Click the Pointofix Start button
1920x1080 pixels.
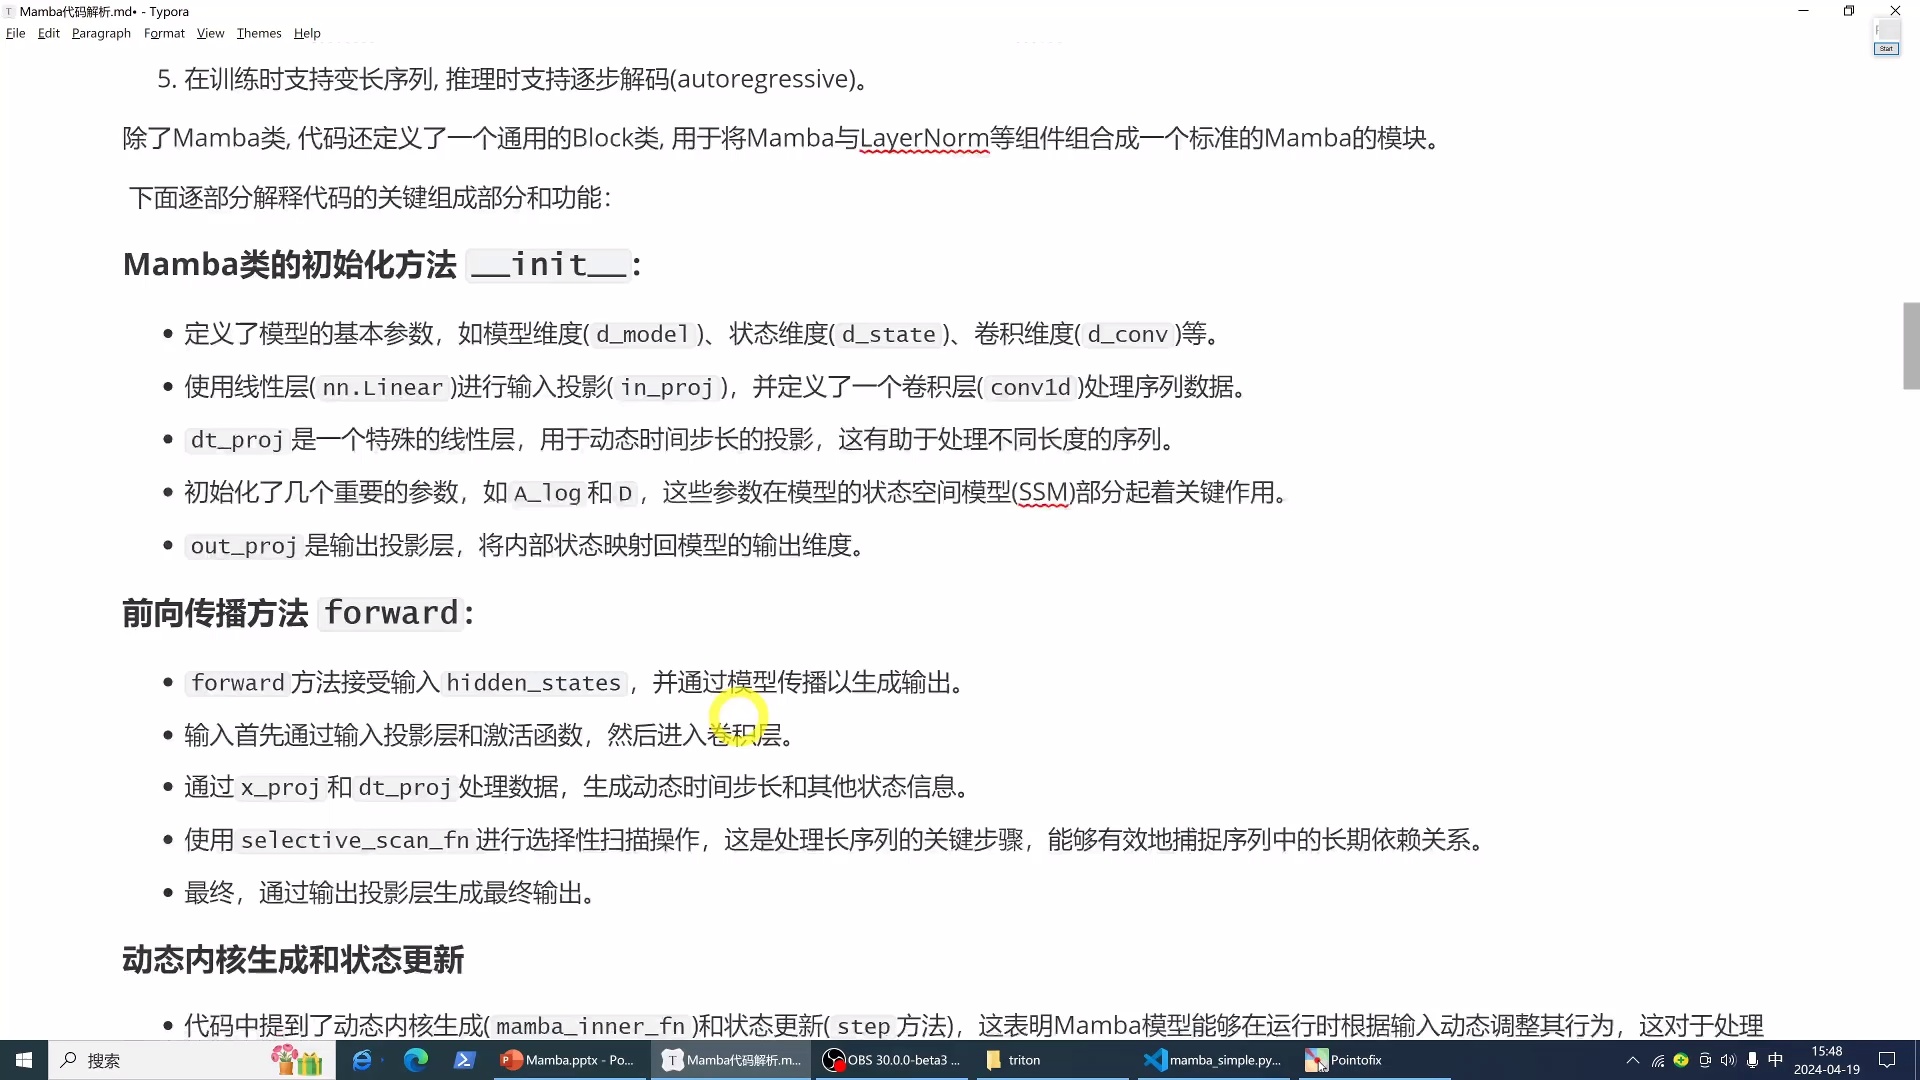1888,48
